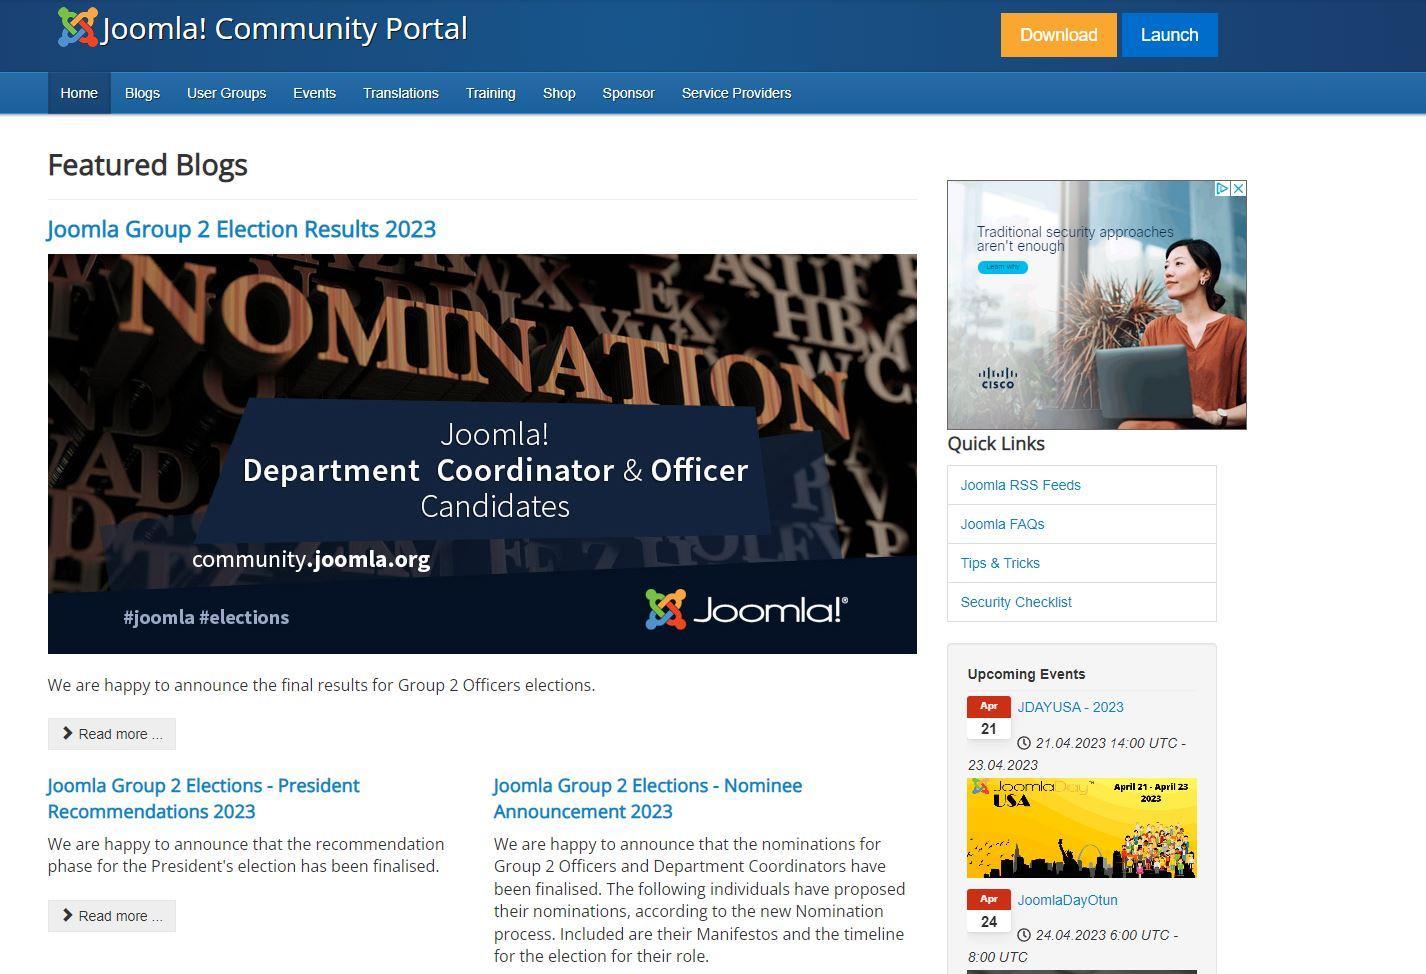Click the AdChoices triangle icon on the ad
The width and height of the screenshot is (1426, 974).
click(x=1222, y=188)
